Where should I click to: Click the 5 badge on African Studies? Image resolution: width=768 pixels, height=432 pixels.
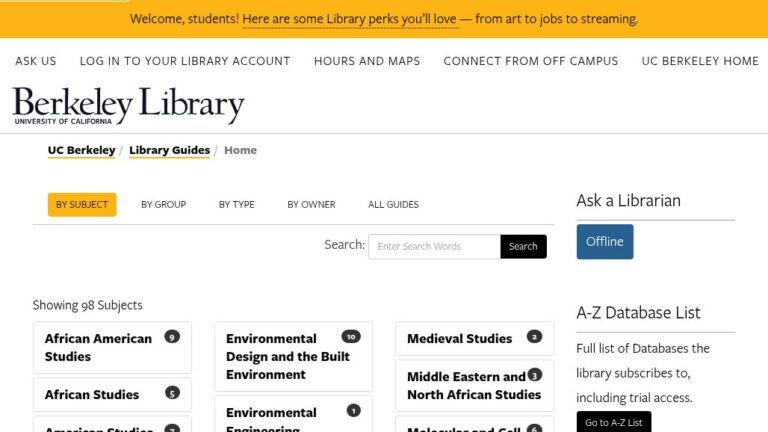[x=172, y=393]
